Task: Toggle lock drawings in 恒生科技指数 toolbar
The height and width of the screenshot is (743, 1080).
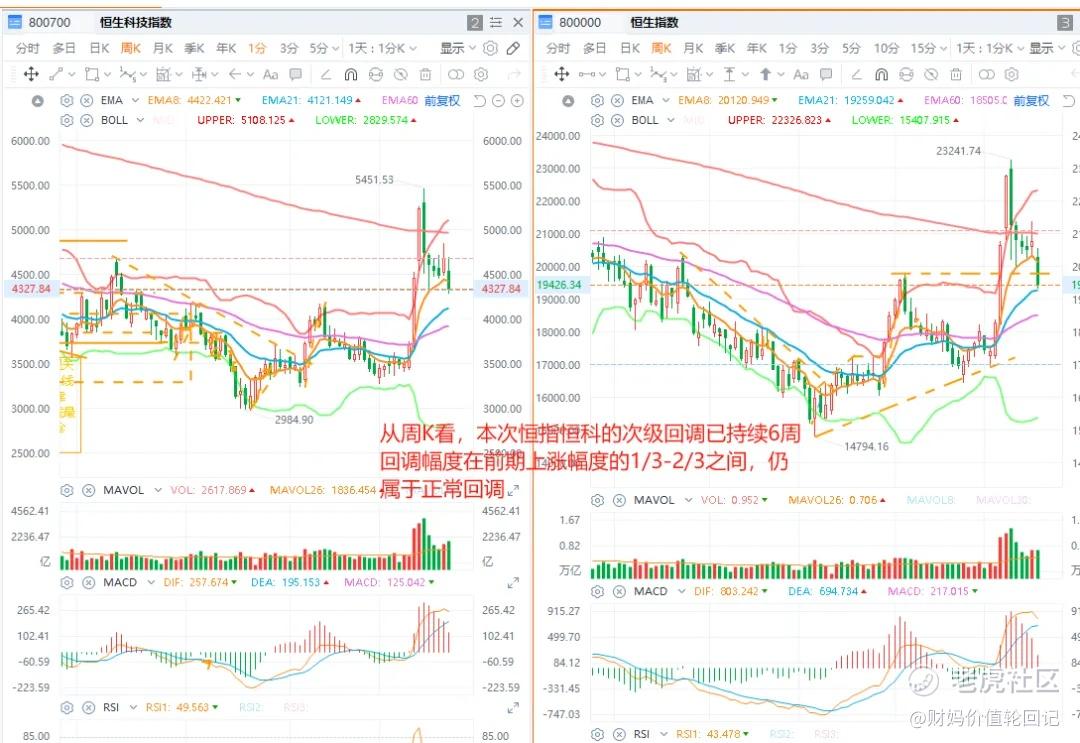Action: click(375, 74)
